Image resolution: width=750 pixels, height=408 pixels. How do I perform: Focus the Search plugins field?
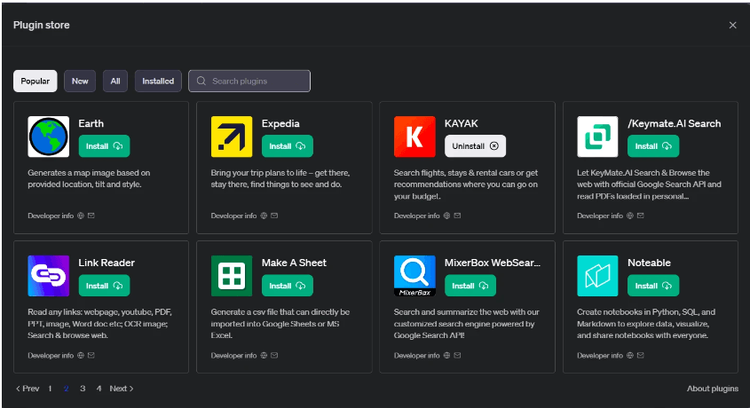[249, 81]
